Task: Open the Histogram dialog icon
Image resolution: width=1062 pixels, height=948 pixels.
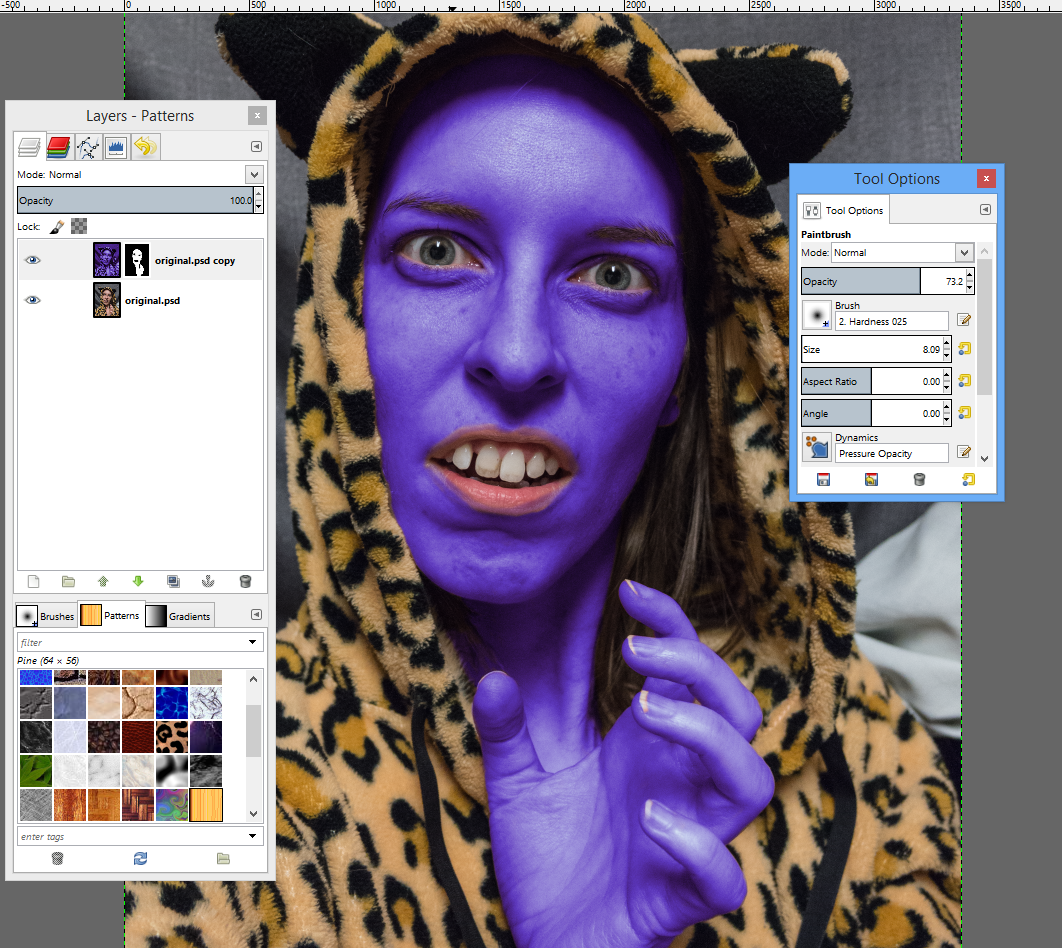Action: 116,146
